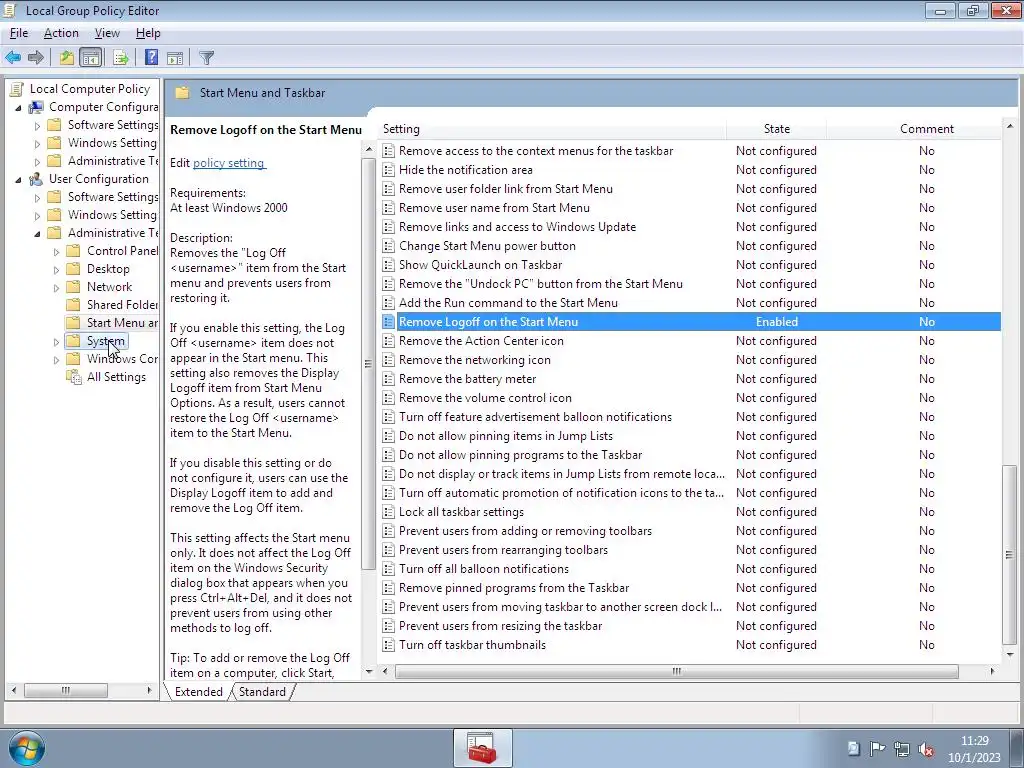Click the Forward arrow toolbar button
1024x768 pixels.
(36, 57)
